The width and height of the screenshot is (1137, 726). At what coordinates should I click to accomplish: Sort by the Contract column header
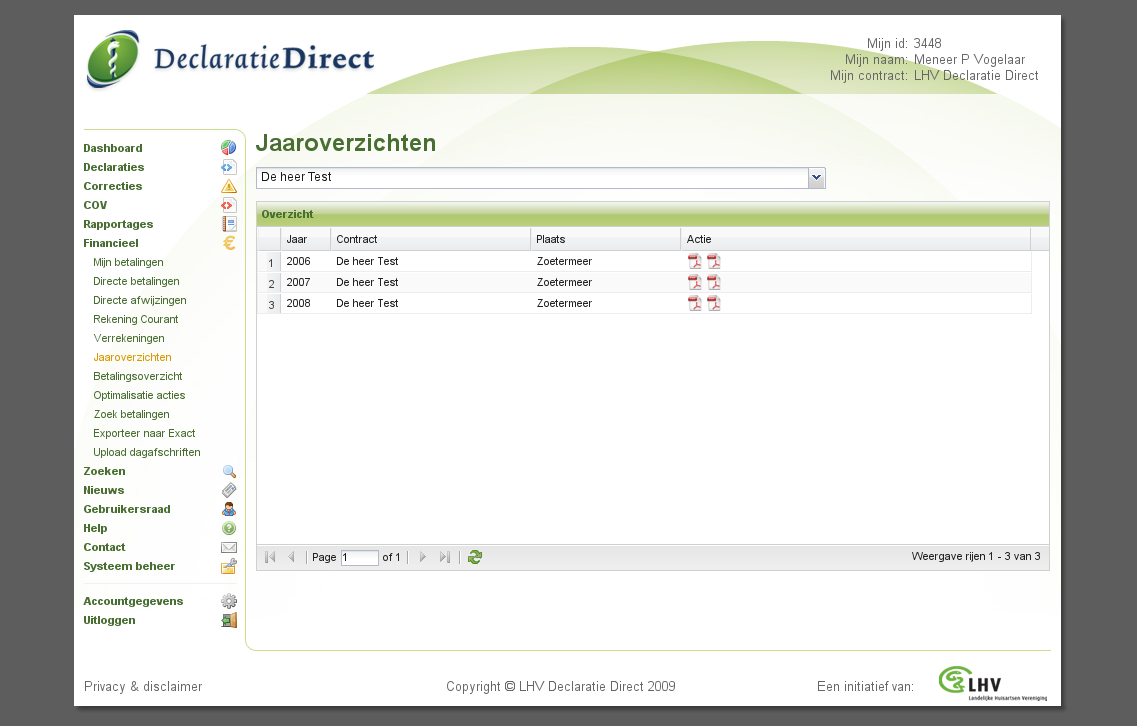point(431,239)
